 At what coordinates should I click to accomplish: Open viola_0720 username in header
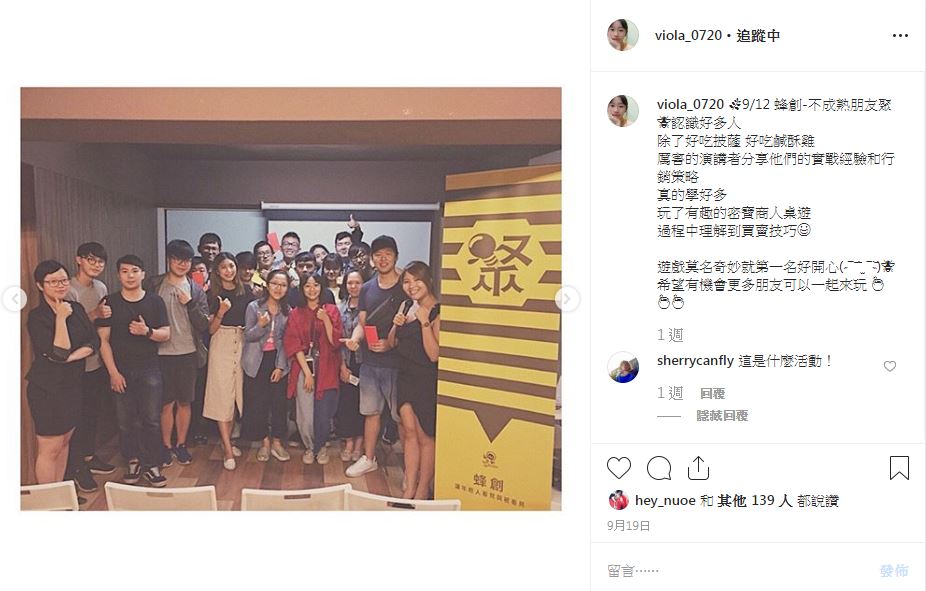(x=689, y=36)
